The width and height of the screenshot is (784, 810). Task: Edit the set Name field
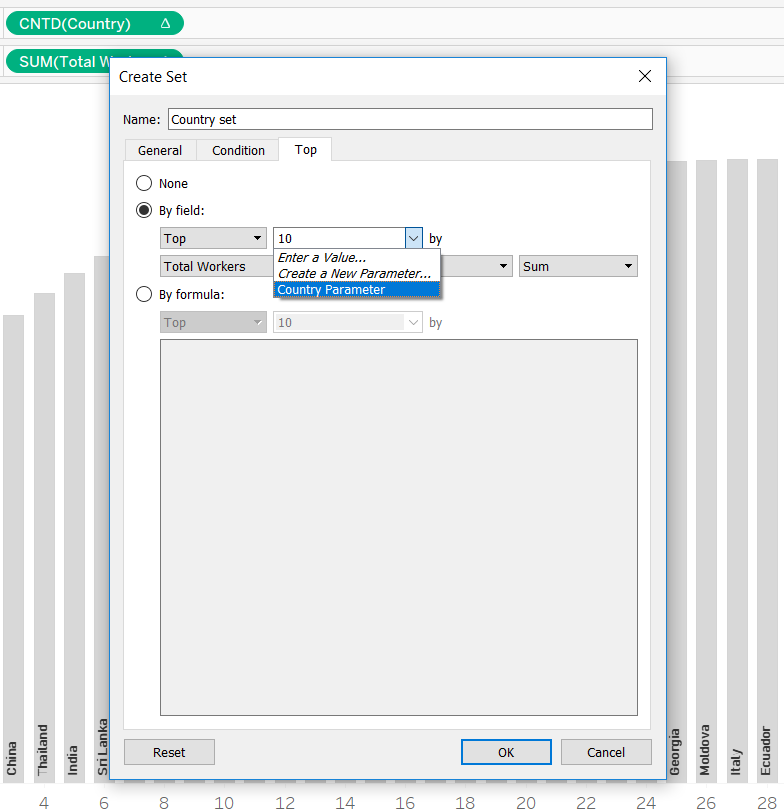click(410, 119)
